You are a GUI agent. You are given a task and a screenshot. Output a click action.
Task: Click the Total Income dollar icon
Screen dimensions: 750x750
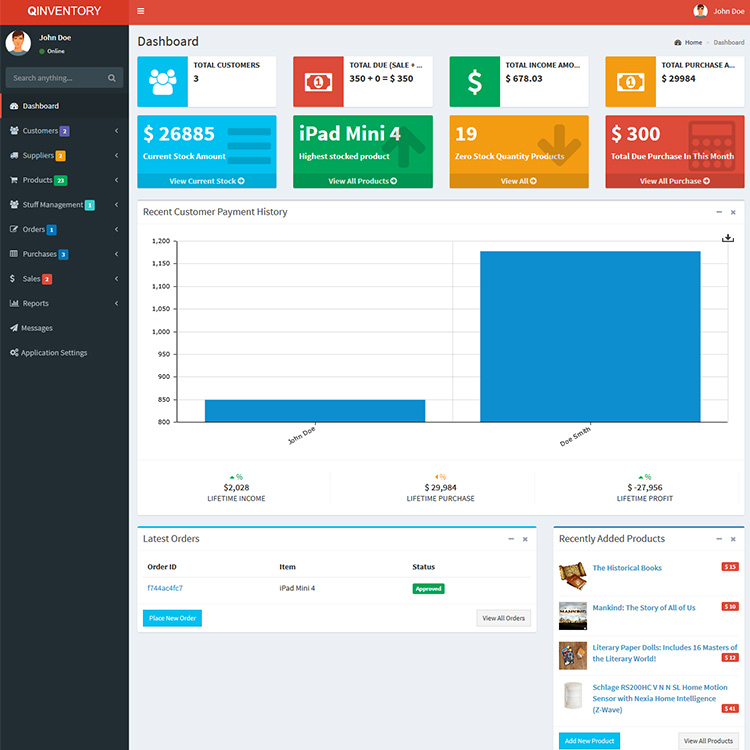tap(474, 82)
